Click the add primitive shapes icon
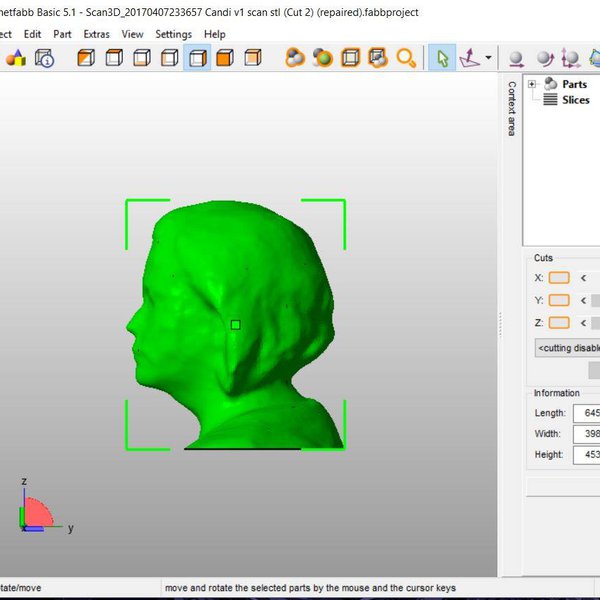Screen dimensions: 600x600 [x=16, y=58]
